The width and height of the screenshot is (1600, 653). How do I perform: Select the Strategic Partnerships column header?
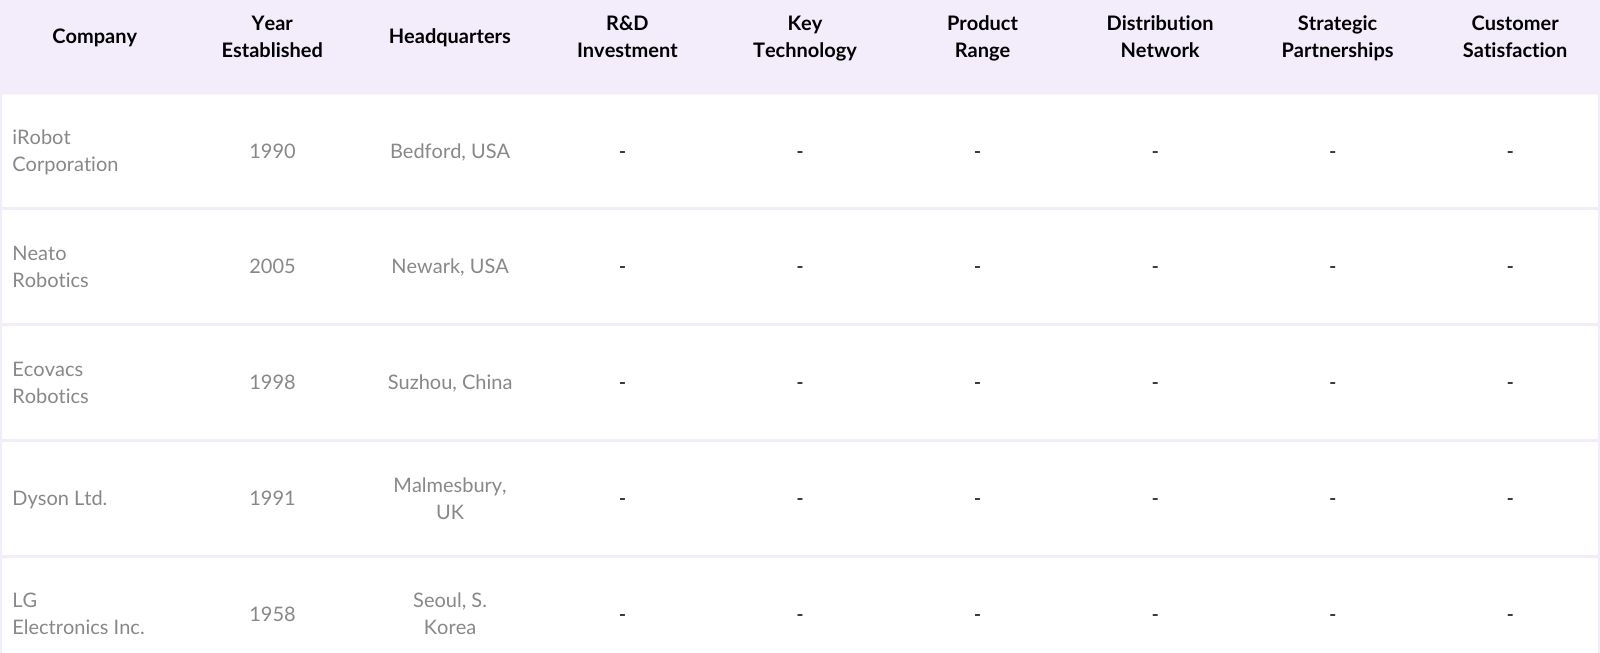1337,37
